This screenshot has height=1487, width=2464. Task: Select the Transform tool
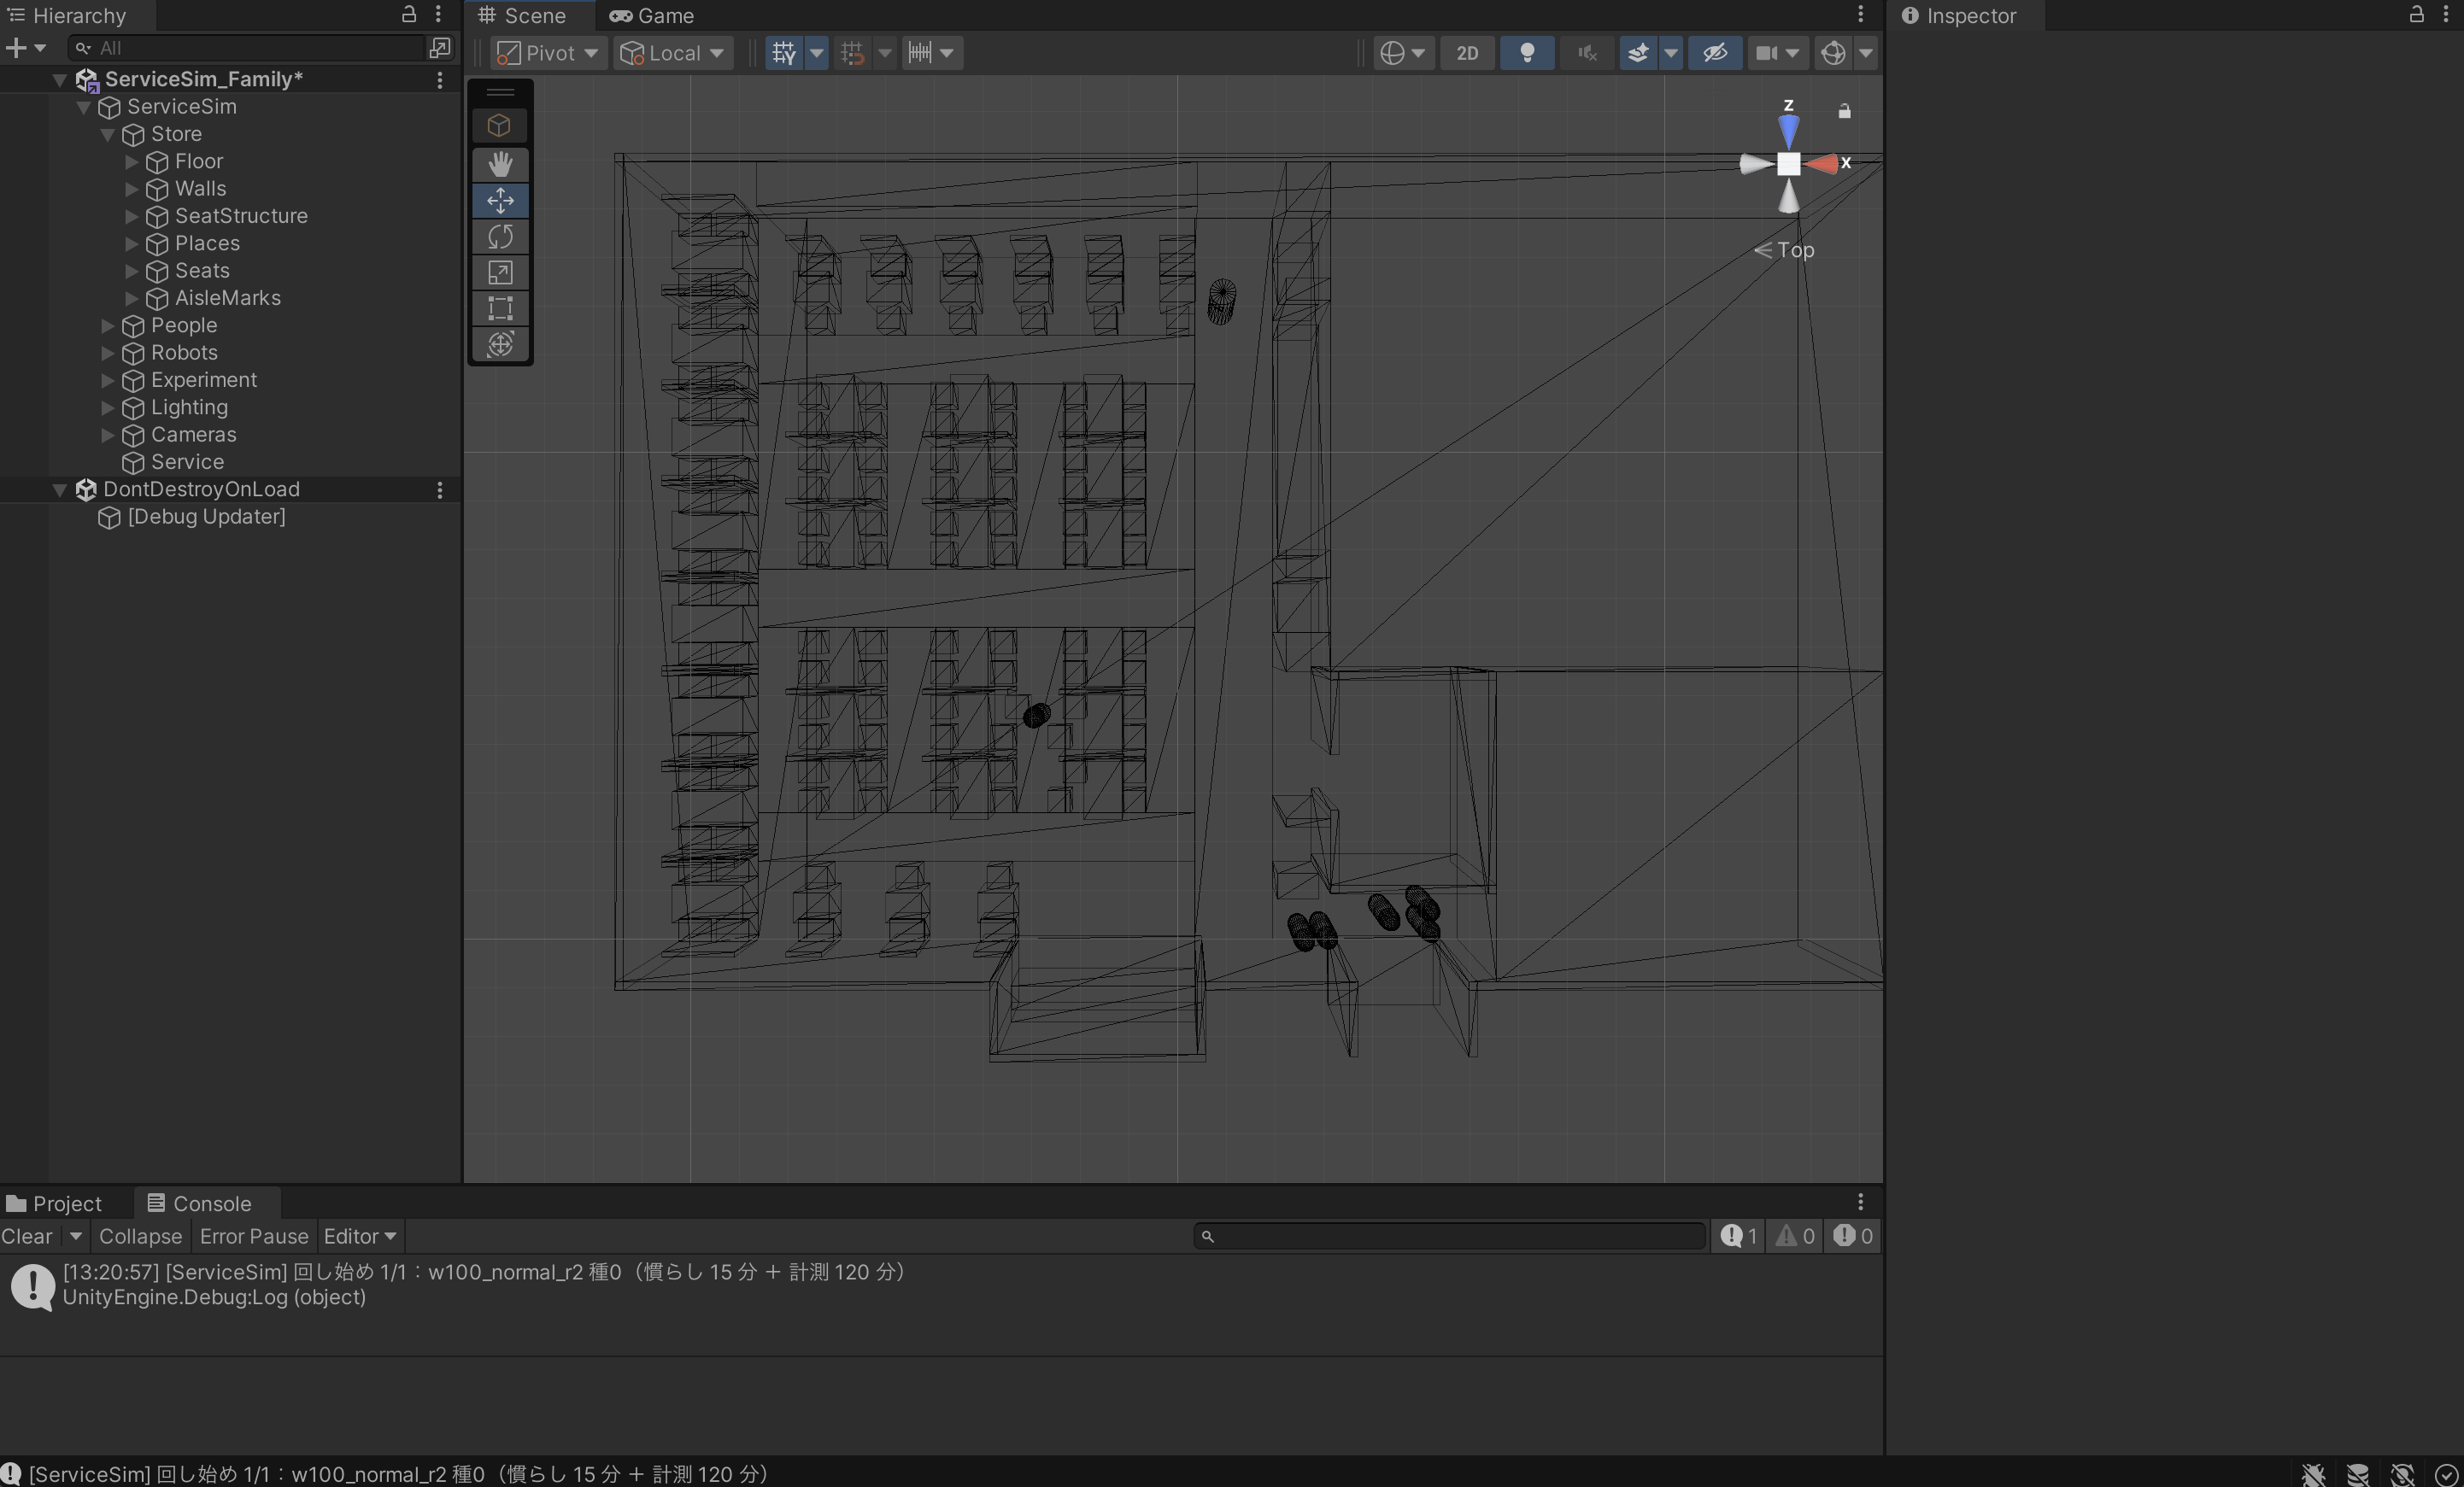500,344
